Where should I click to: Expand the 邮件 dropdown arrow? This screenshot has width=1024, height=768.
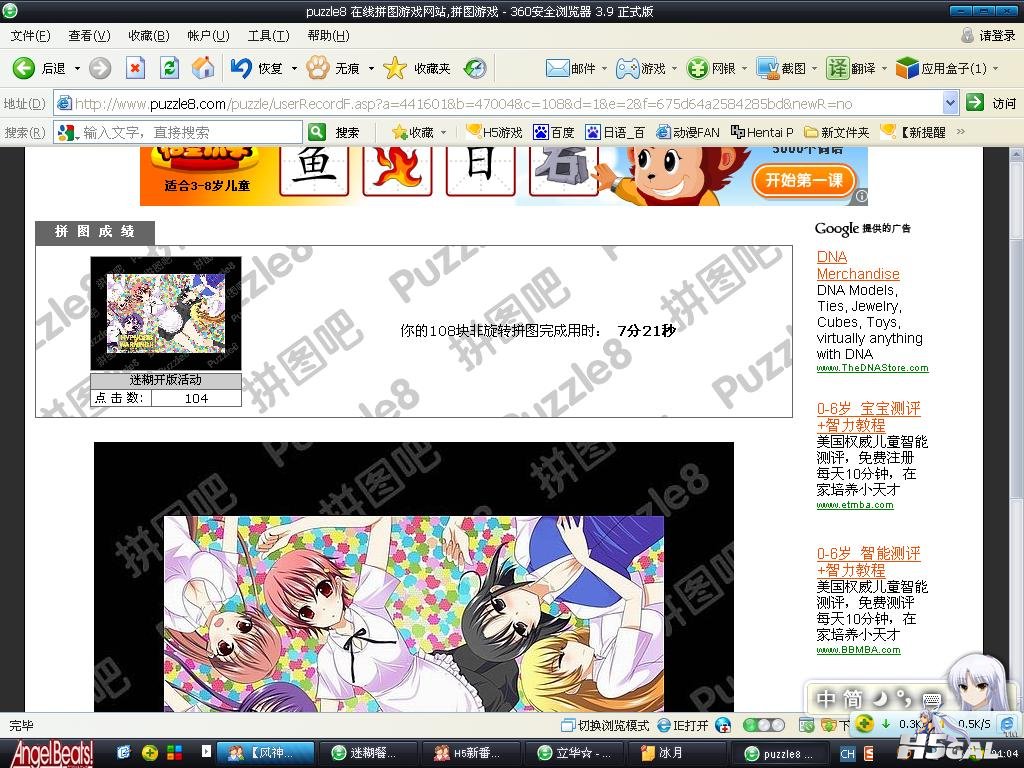pyautogui.click(x=604, y=68)
